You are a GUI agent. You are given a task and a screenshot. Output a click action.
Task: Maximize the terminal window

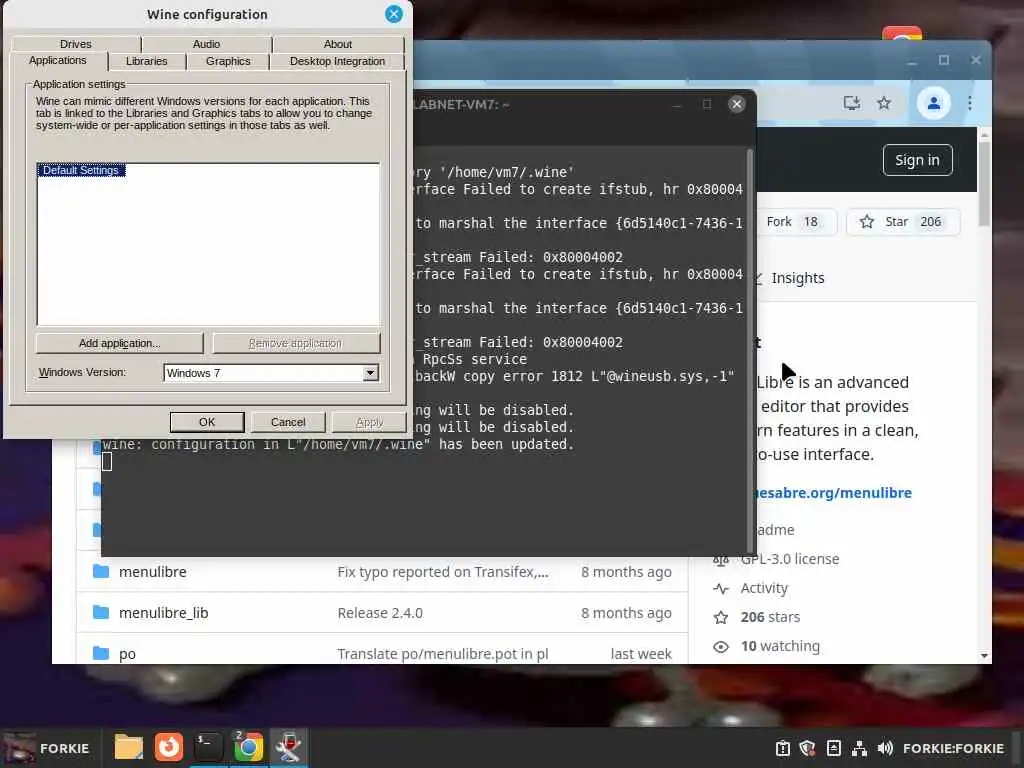click(x=707, y=104)
